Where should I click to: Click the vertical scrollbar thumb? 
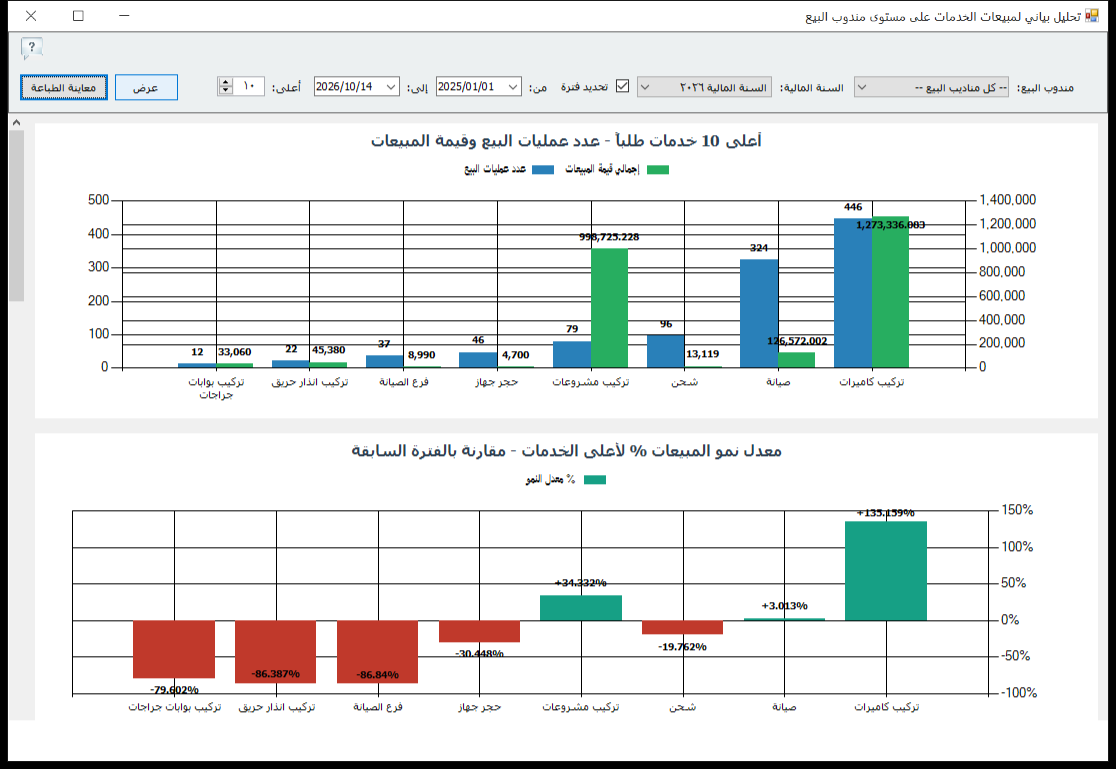[16, 215]
